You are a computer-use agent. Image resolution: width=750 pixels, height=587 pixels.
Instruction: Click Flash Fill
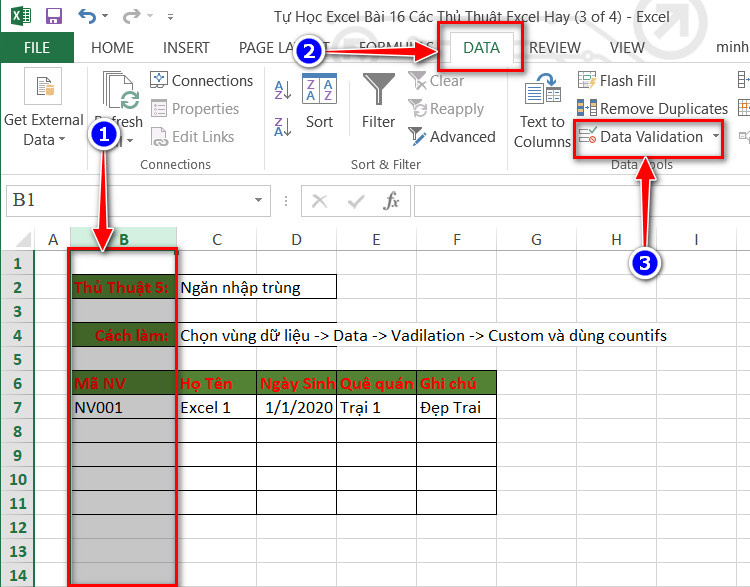[x=617, y=80]
